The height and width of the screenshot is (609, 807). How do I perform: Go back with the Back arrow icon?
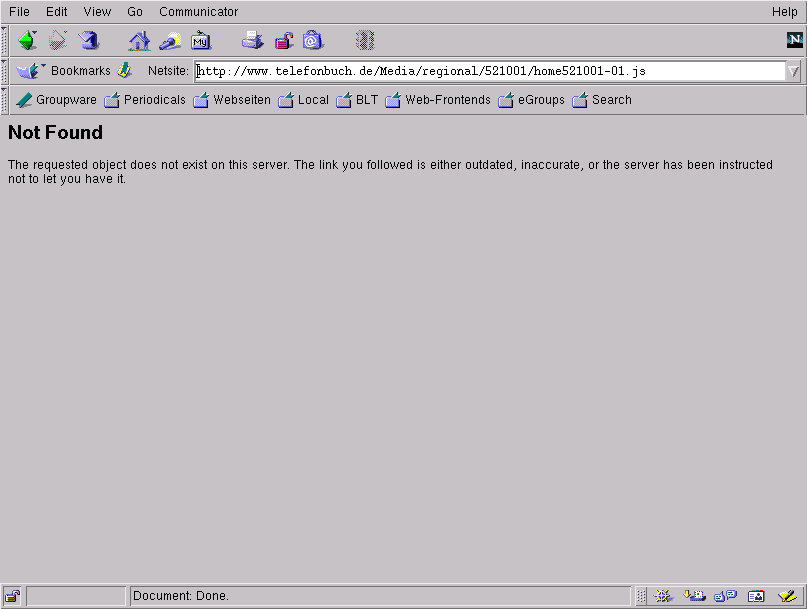[x=27, y=40]
